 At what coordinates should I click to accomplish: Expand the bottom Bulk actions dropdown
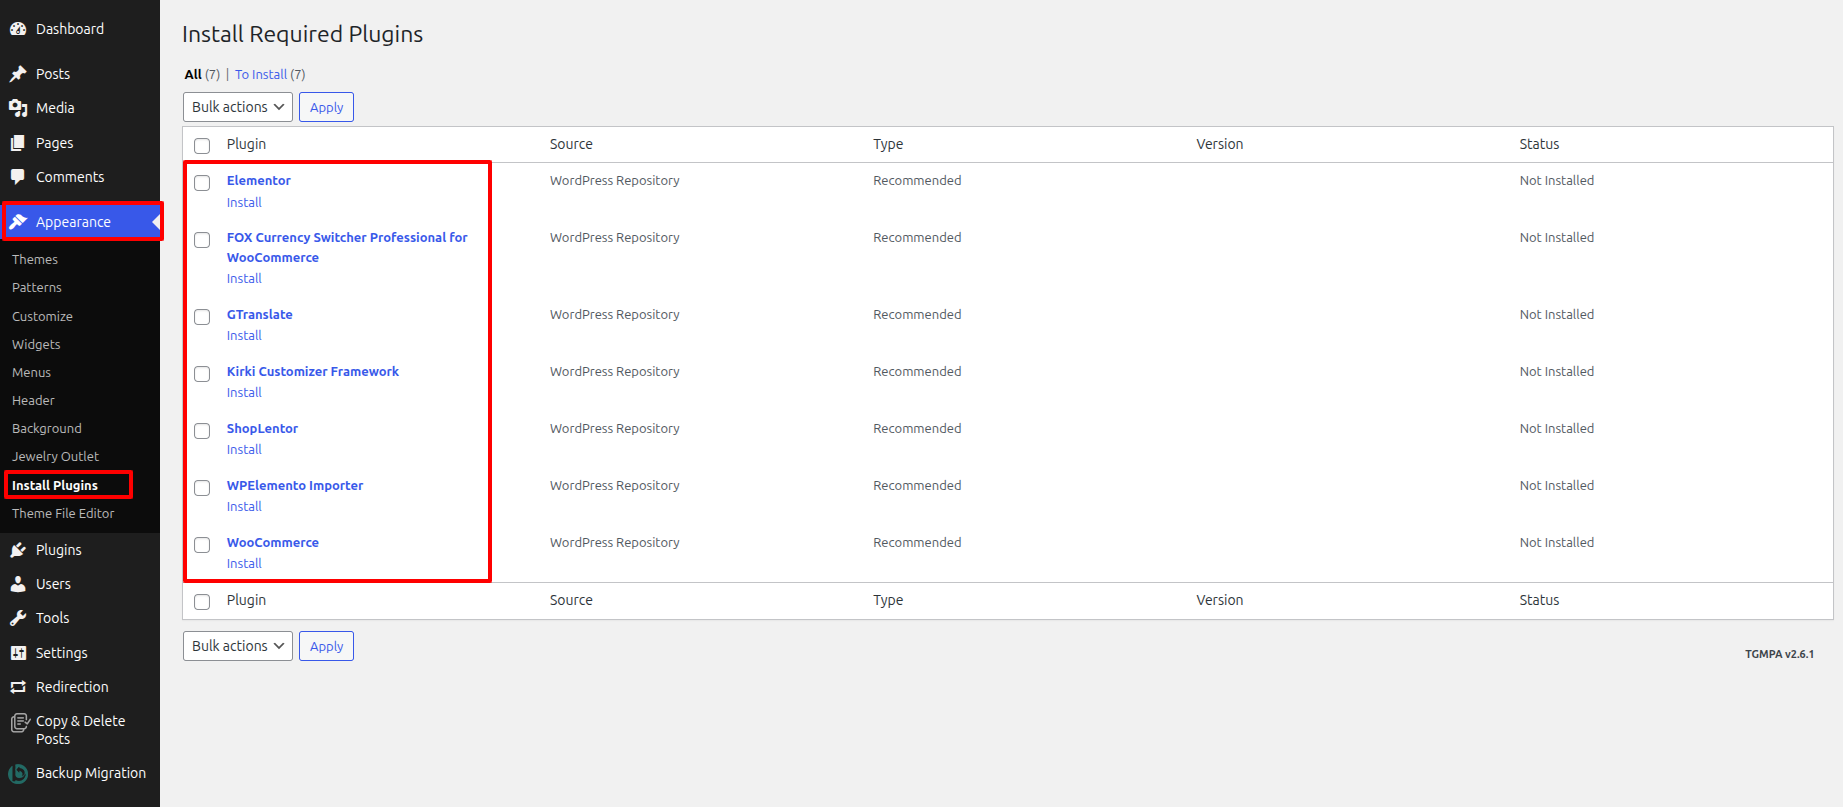238,646
